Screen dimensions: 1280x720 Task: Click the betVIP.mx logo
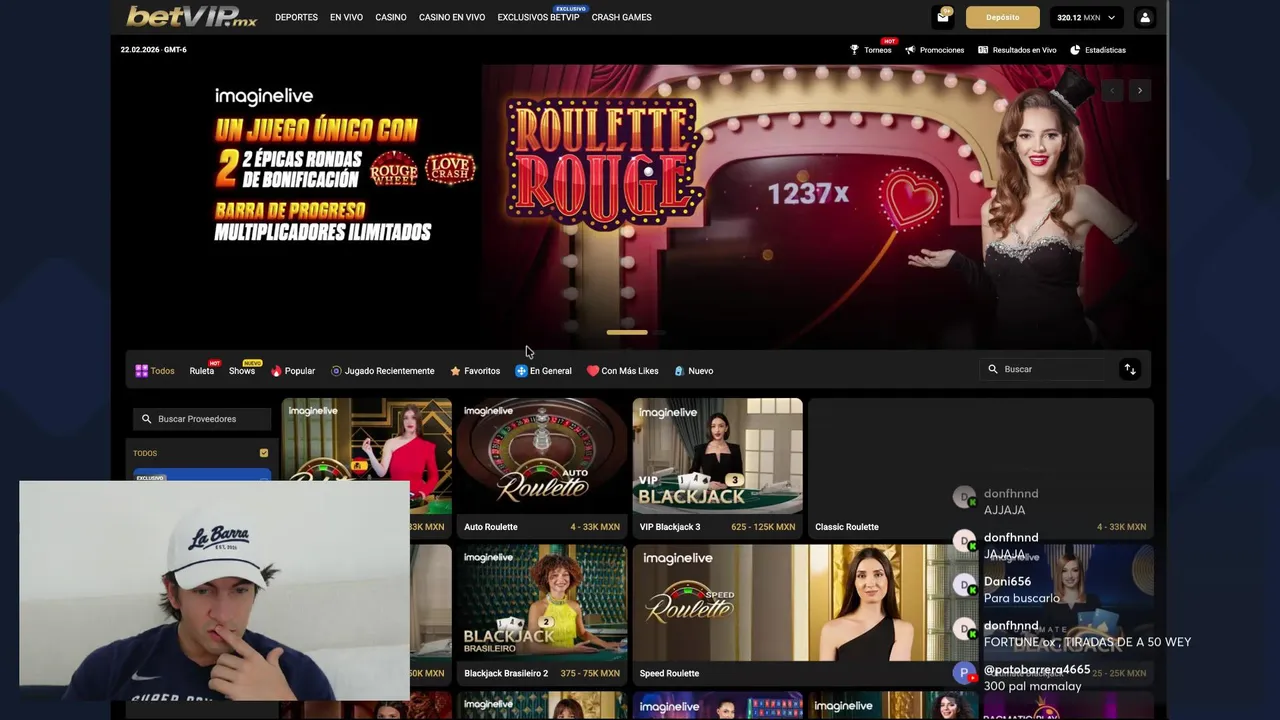coord(191,17)
